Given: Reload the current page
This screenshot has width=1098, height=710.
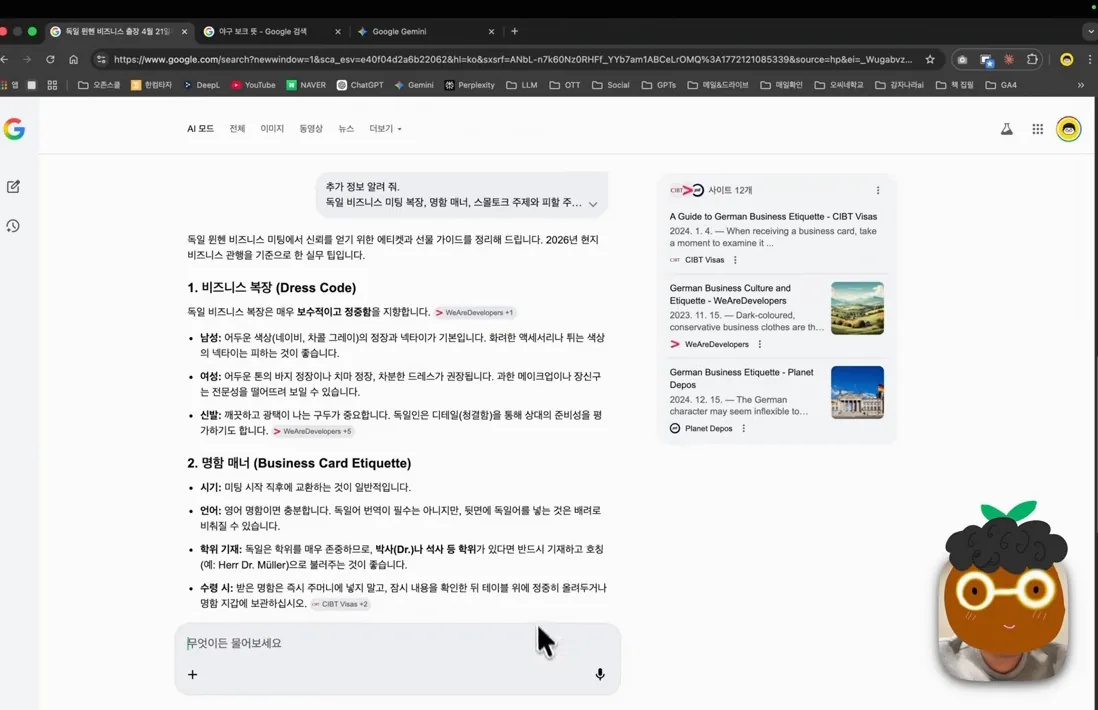Looking at the screenshot, I should click(50, 60).
